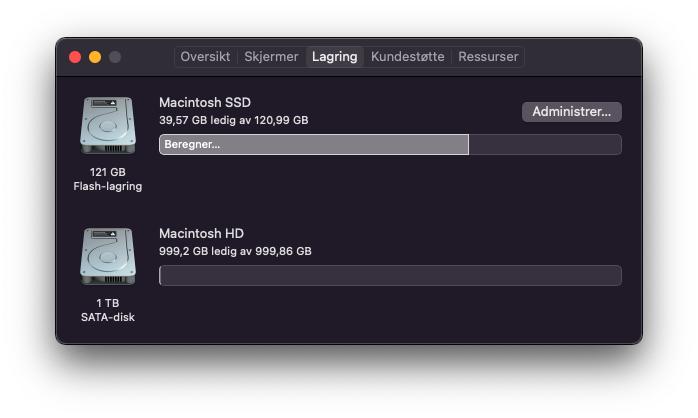This screenshot has width=698, height=418.
Task: Click the 121 GB Flash-lagring label
Action: click(108, 179)
